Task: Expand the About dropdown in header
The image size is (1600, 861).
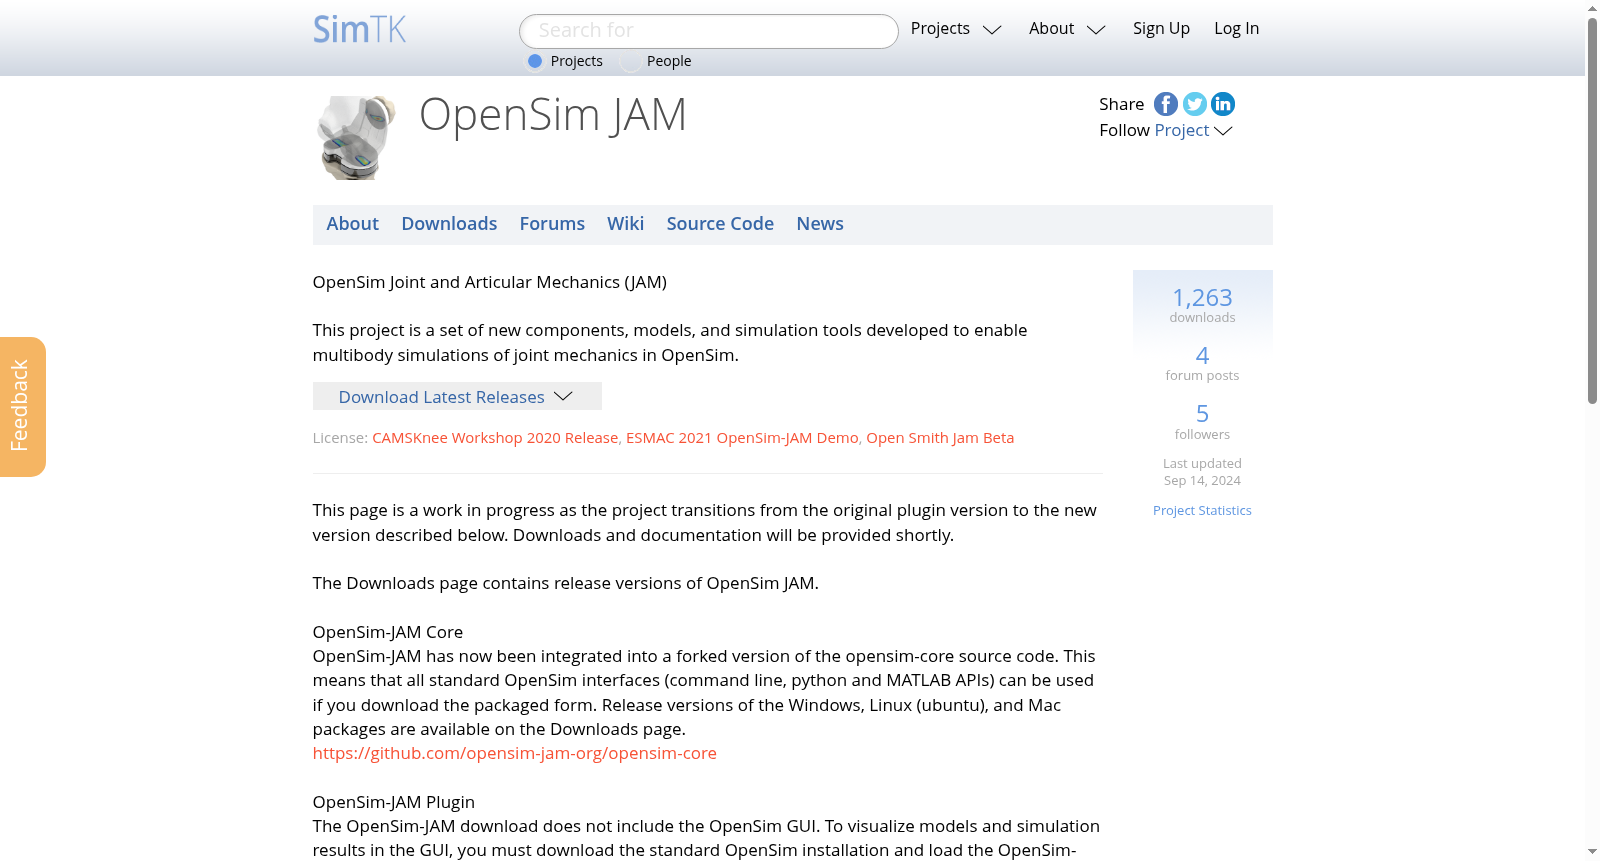Action: pyautogui.click(x=1067, y=29)
